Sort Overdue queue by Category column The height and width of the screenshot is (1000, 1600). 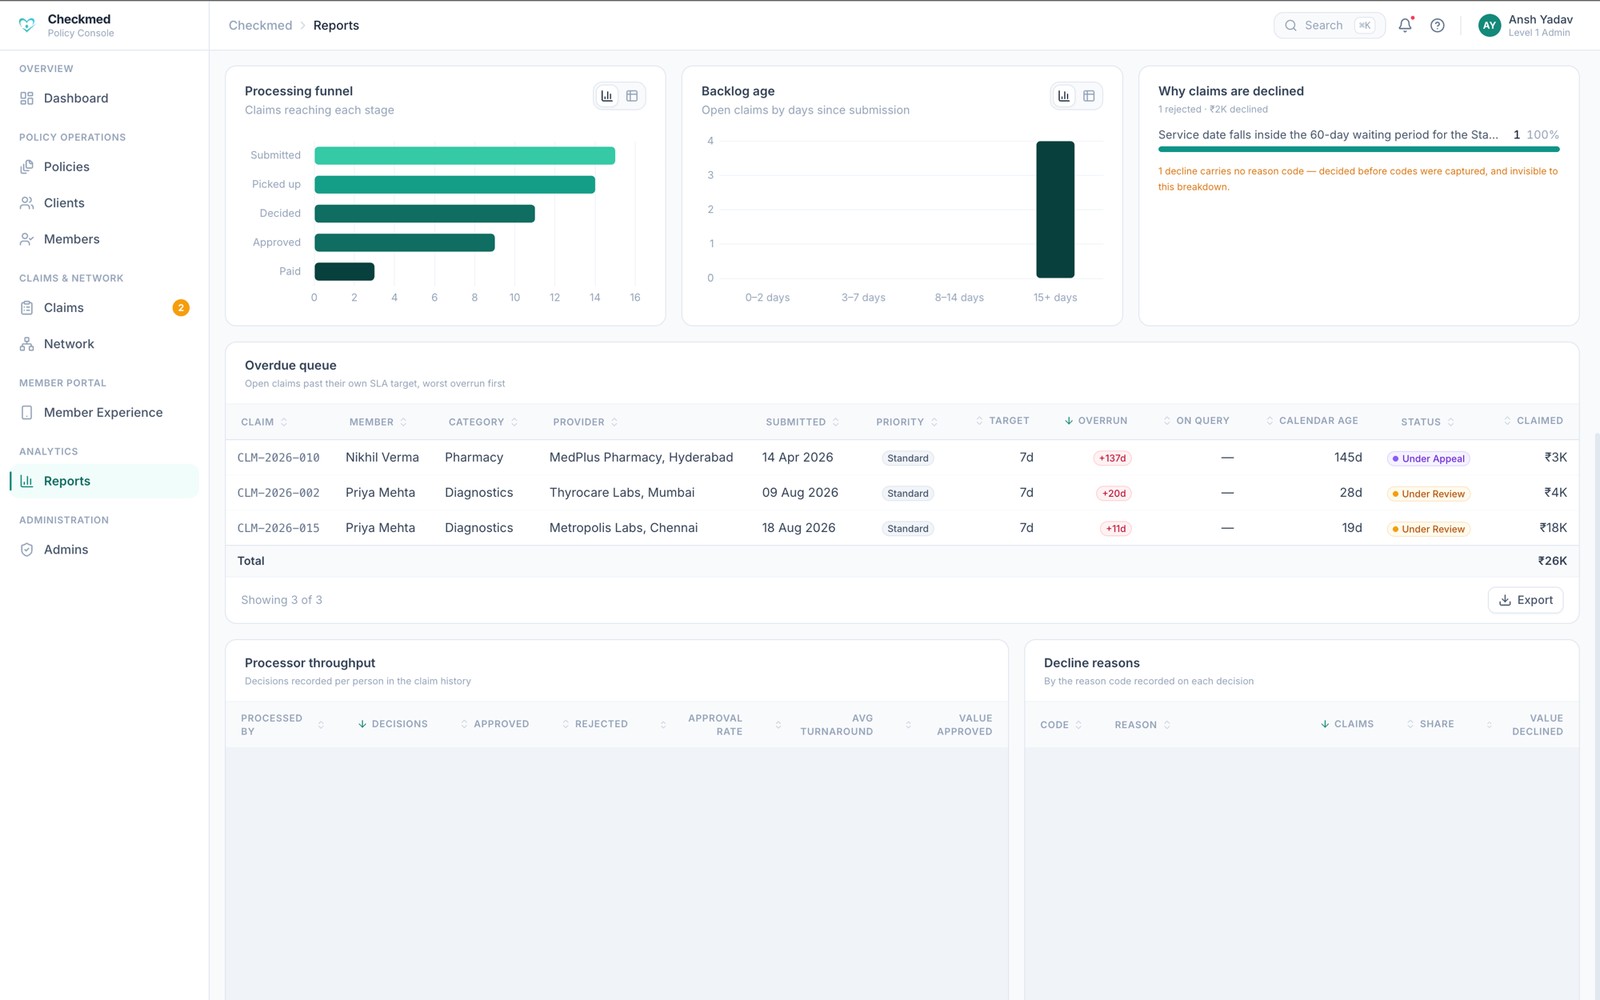483,422
